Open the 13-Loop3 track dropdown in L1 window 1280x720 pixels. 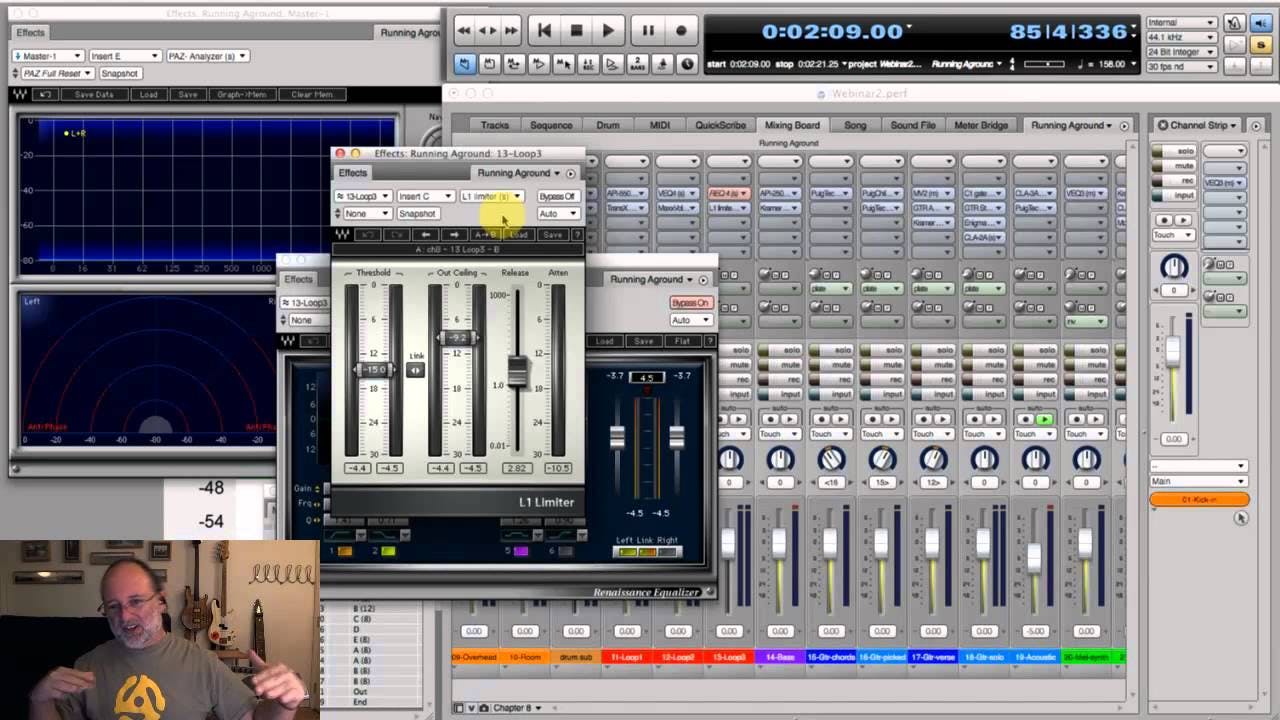tap(363, 196)
